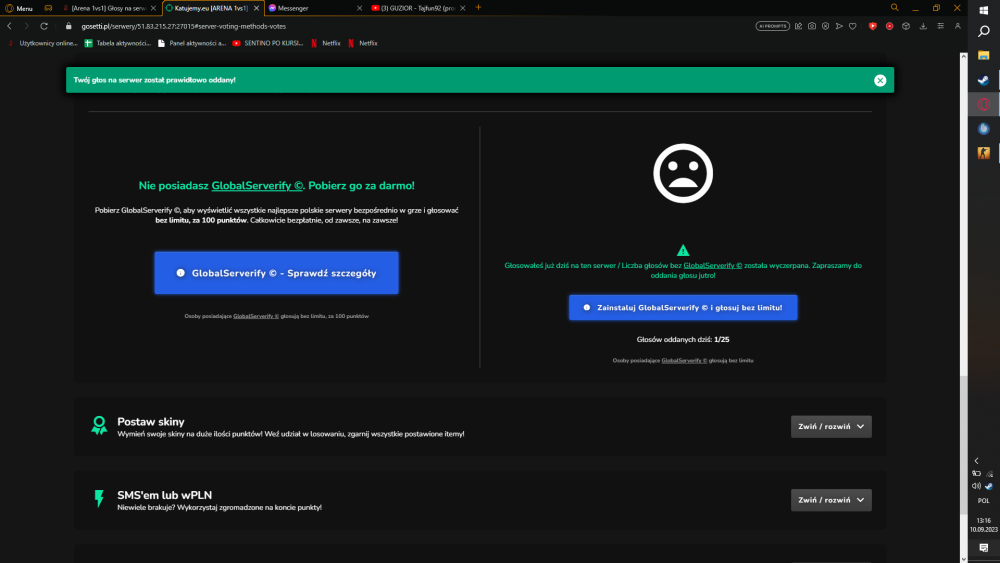The image size is (1000, 563).
Task: Click the tab search magnifier icon
Action: coord(894,8)
